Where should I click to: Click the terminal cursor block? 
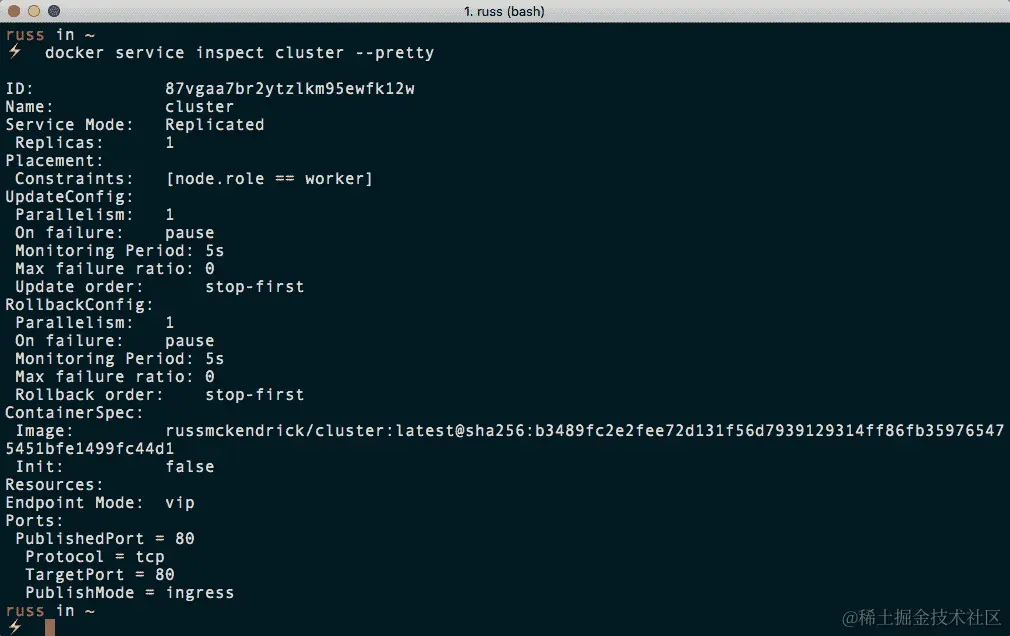(50, 628)
